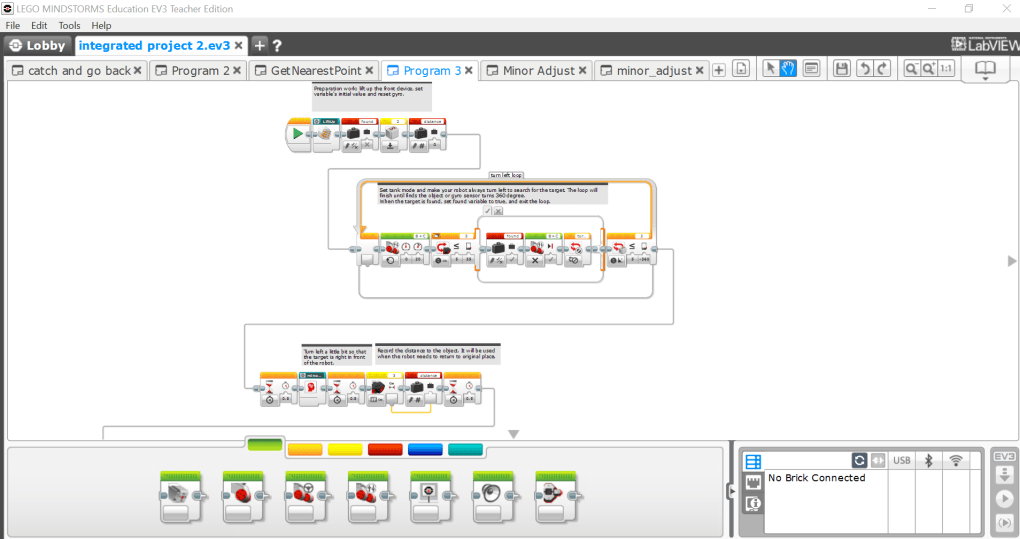Save the project with the disk icon
The height and width of the screenshot is (539, 1020).
pos(843,69)
